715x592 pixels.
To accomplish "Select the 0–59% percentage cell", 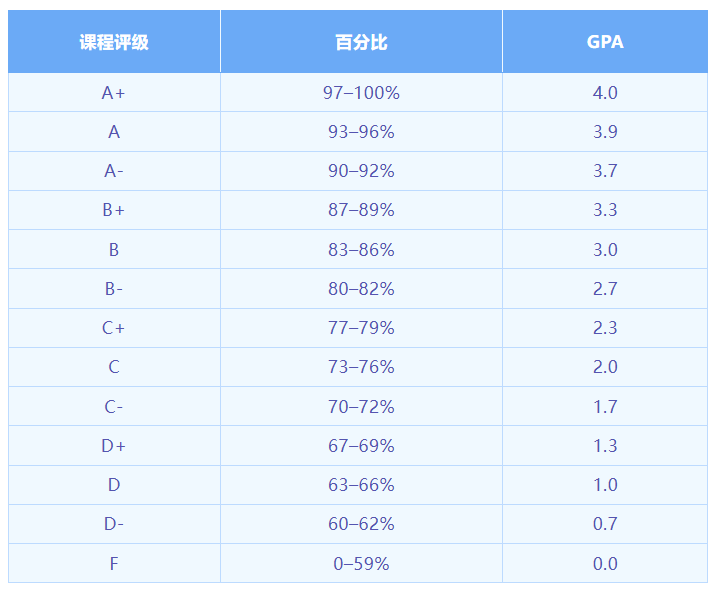I will [361, 564].
